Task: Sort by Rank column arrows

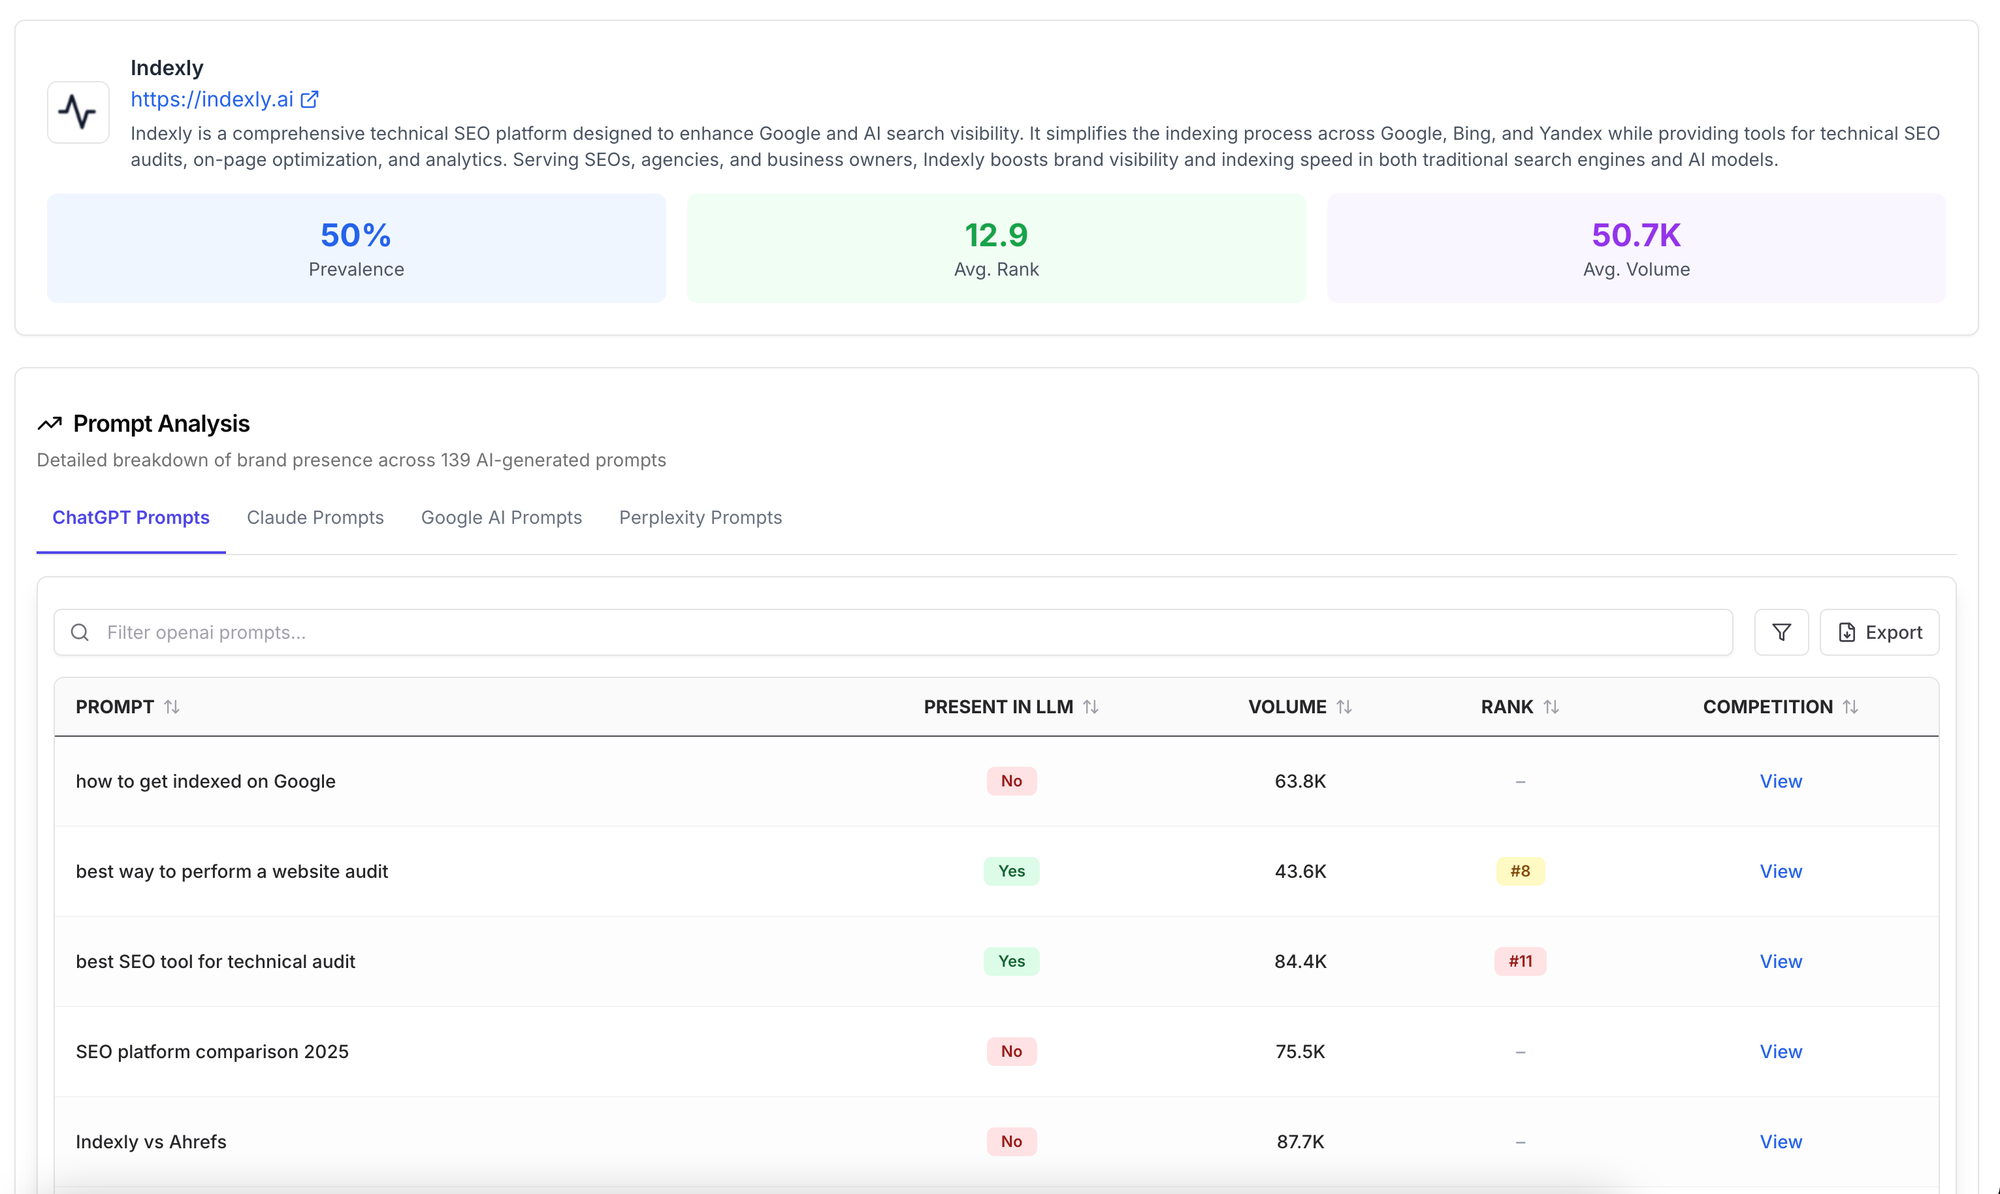Action: [x=1551, y=707]
